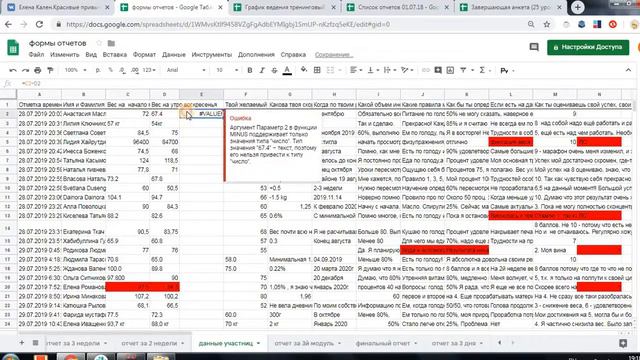This screenshot has height=360, width=640.
Task: Open the fill color picker
Action: 304,70
